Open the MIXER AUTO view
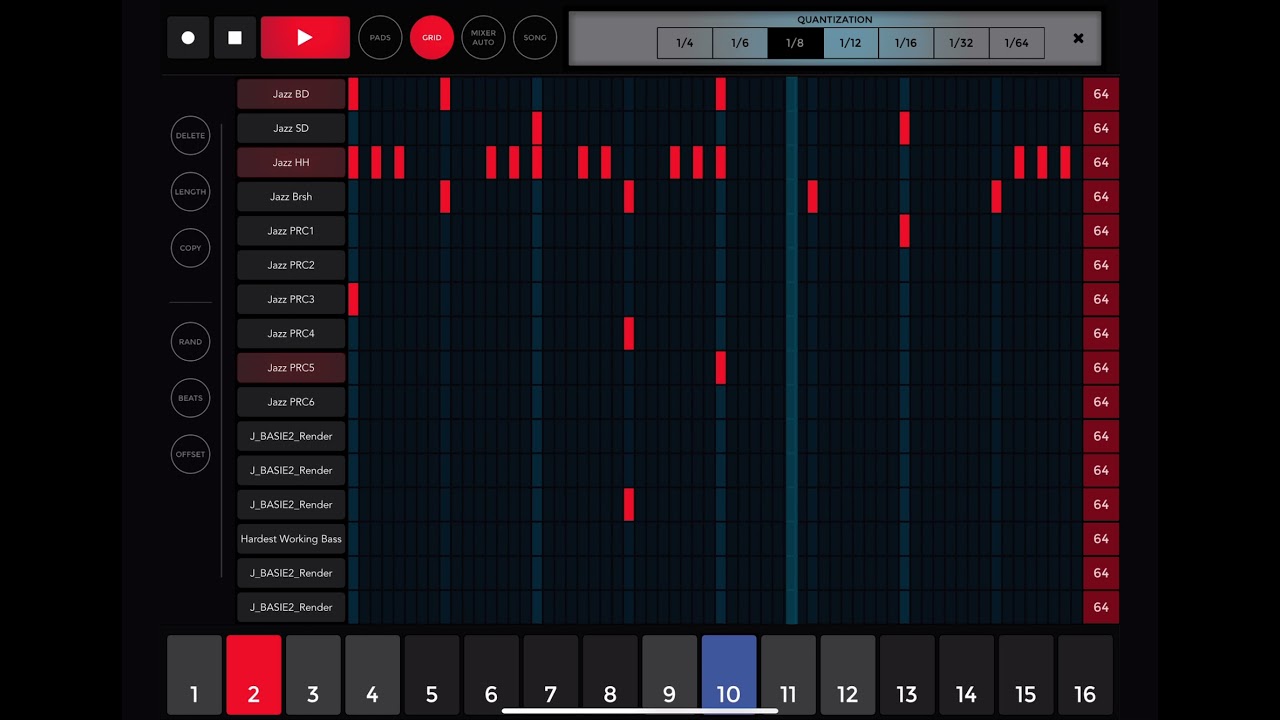The width and height of the screenshot is (1280, 720). pos(483,38)
